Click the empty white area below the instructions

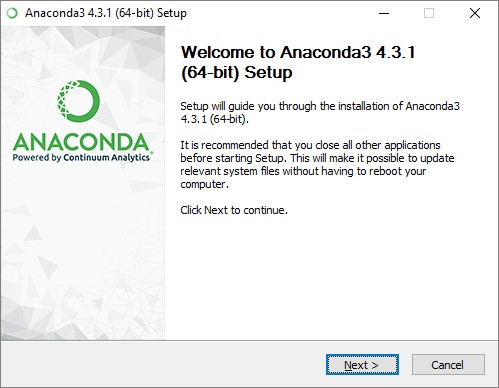(x=330, y=277)
